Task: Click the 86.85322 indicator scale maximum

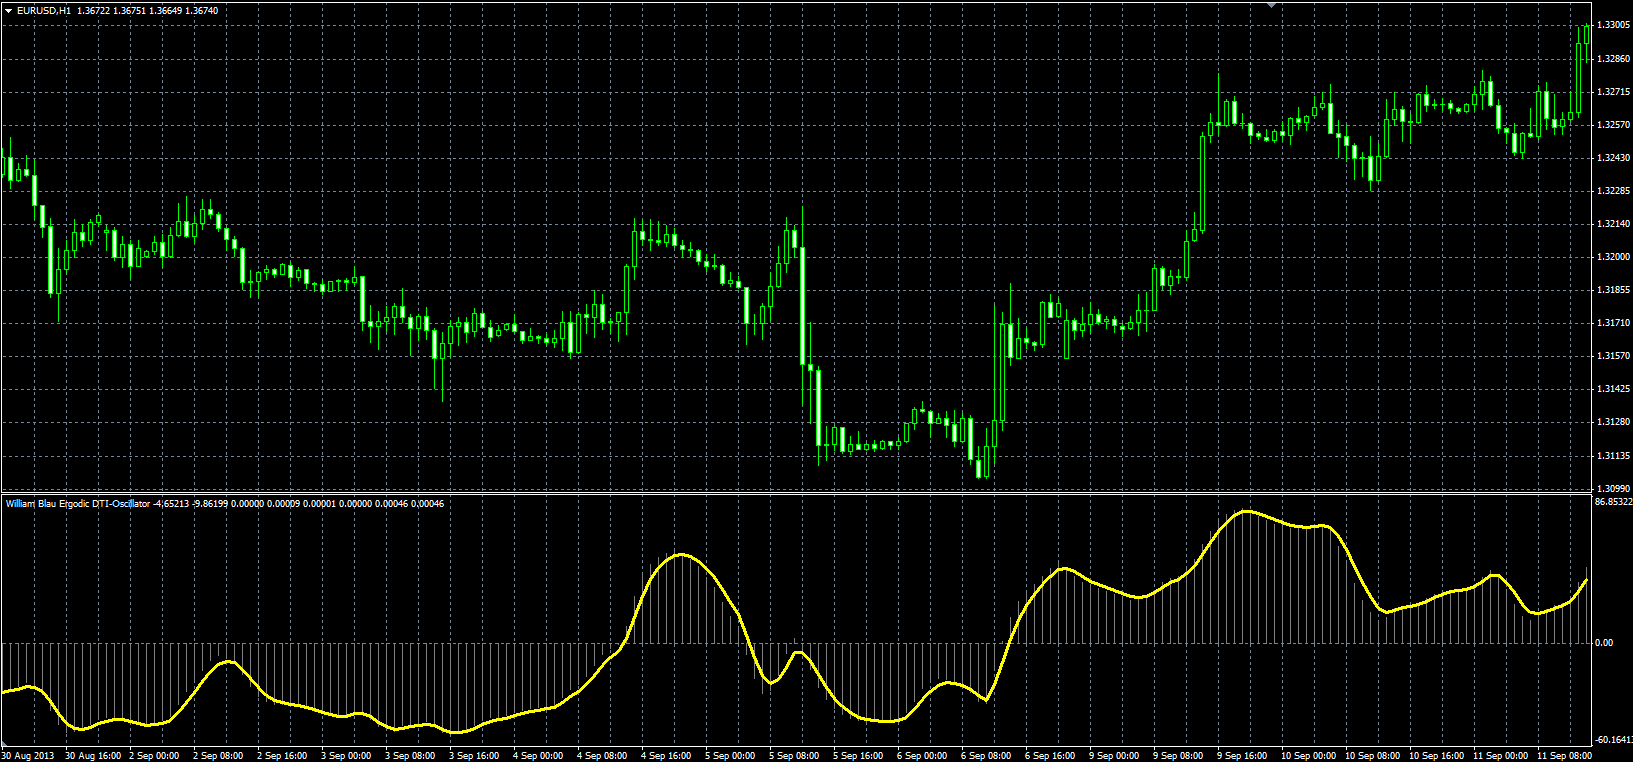Action: tap(1613, 502)
